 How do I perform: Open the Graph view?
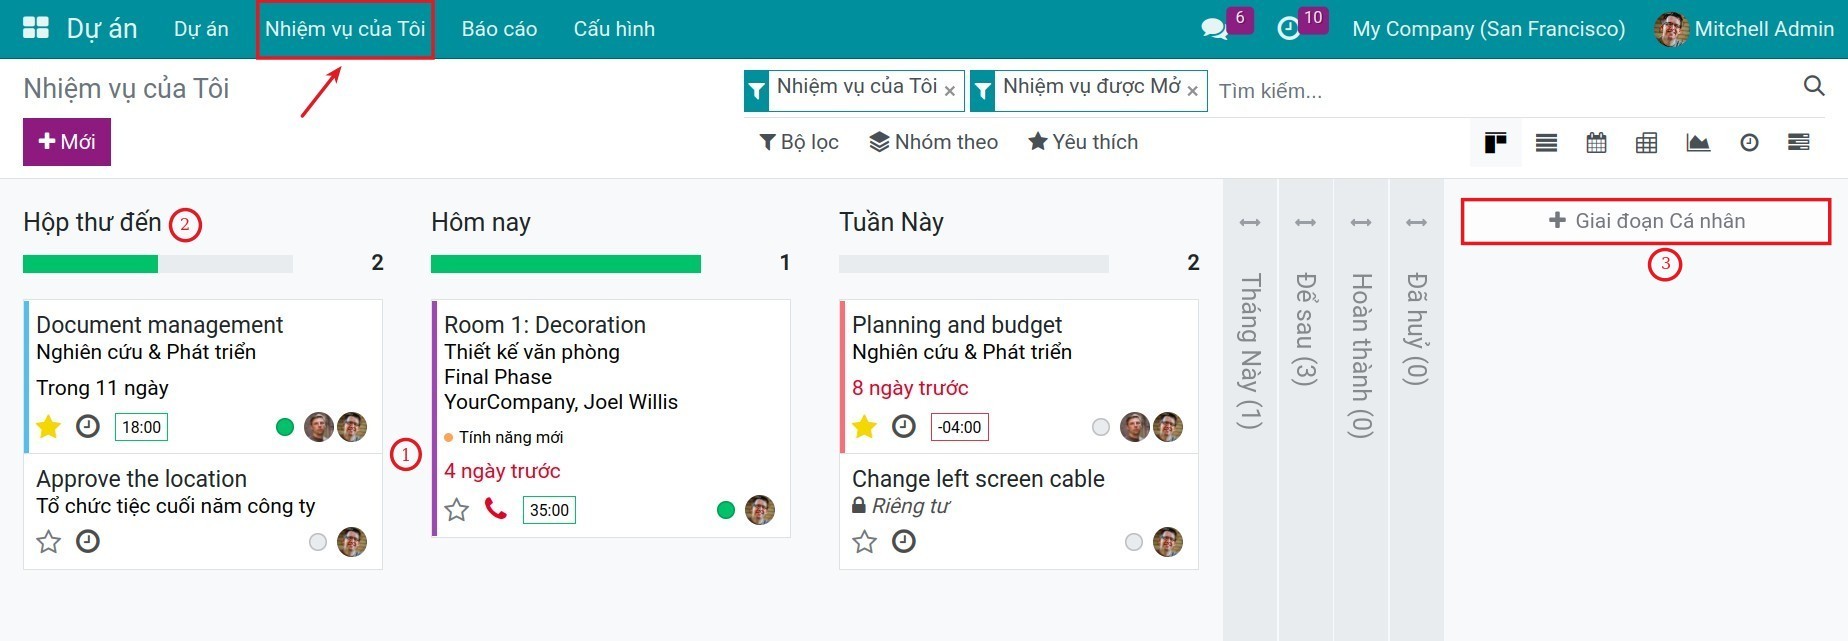click(1698, 142)
